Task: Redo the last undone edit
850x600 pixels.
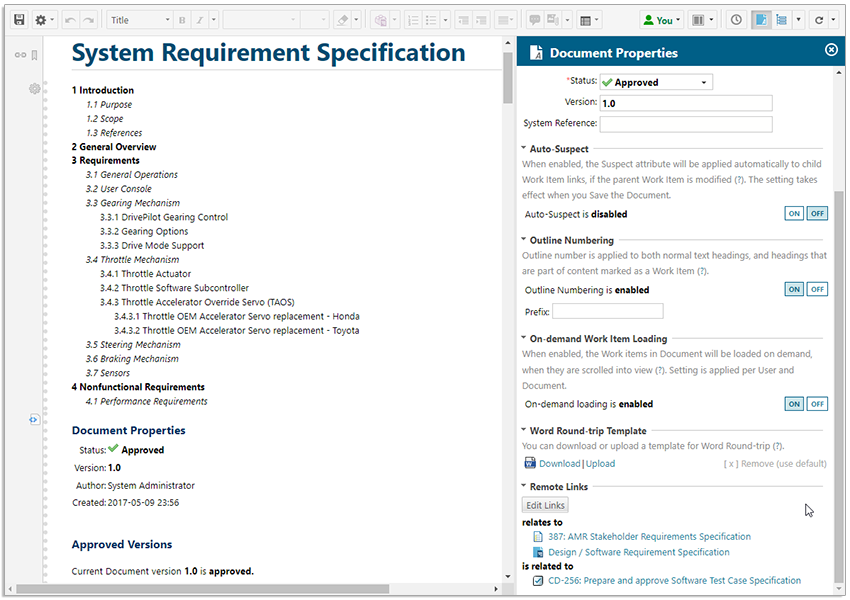Action: coord(88,20)
